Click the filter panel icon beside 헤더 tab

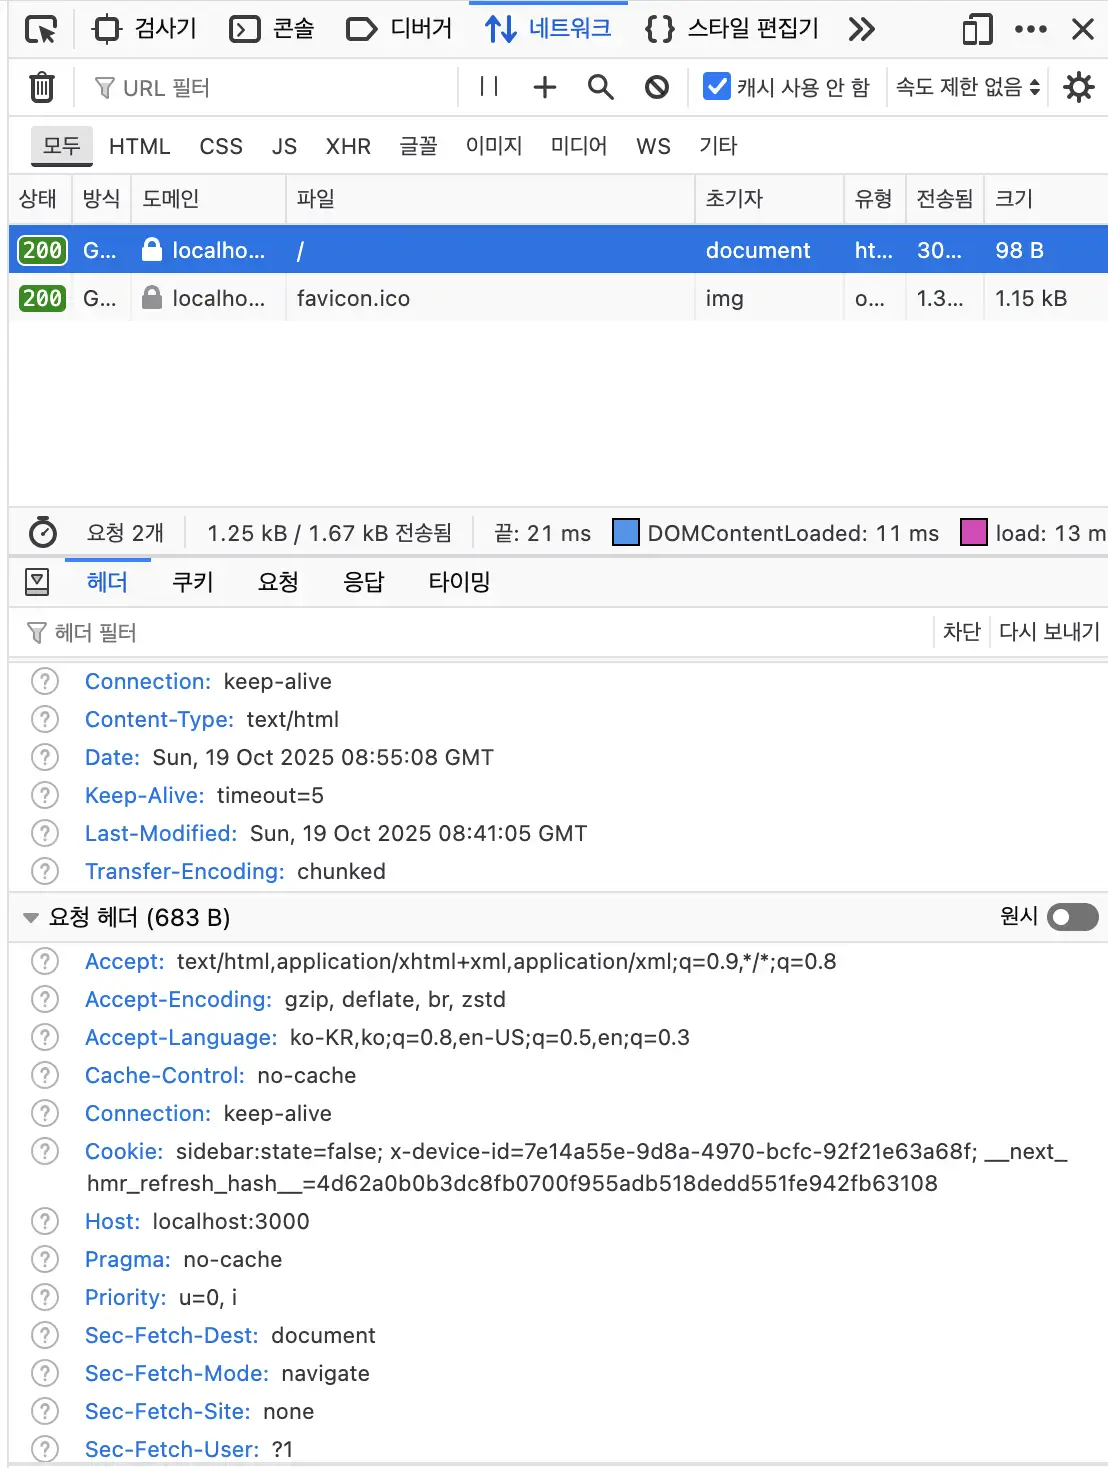tap(37, 581)
